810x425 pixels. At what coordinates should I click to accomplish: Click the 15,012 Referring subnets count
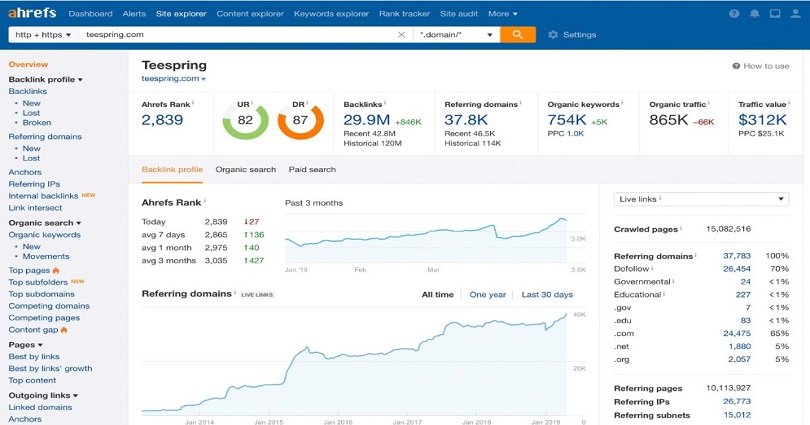tap(737, 415)
